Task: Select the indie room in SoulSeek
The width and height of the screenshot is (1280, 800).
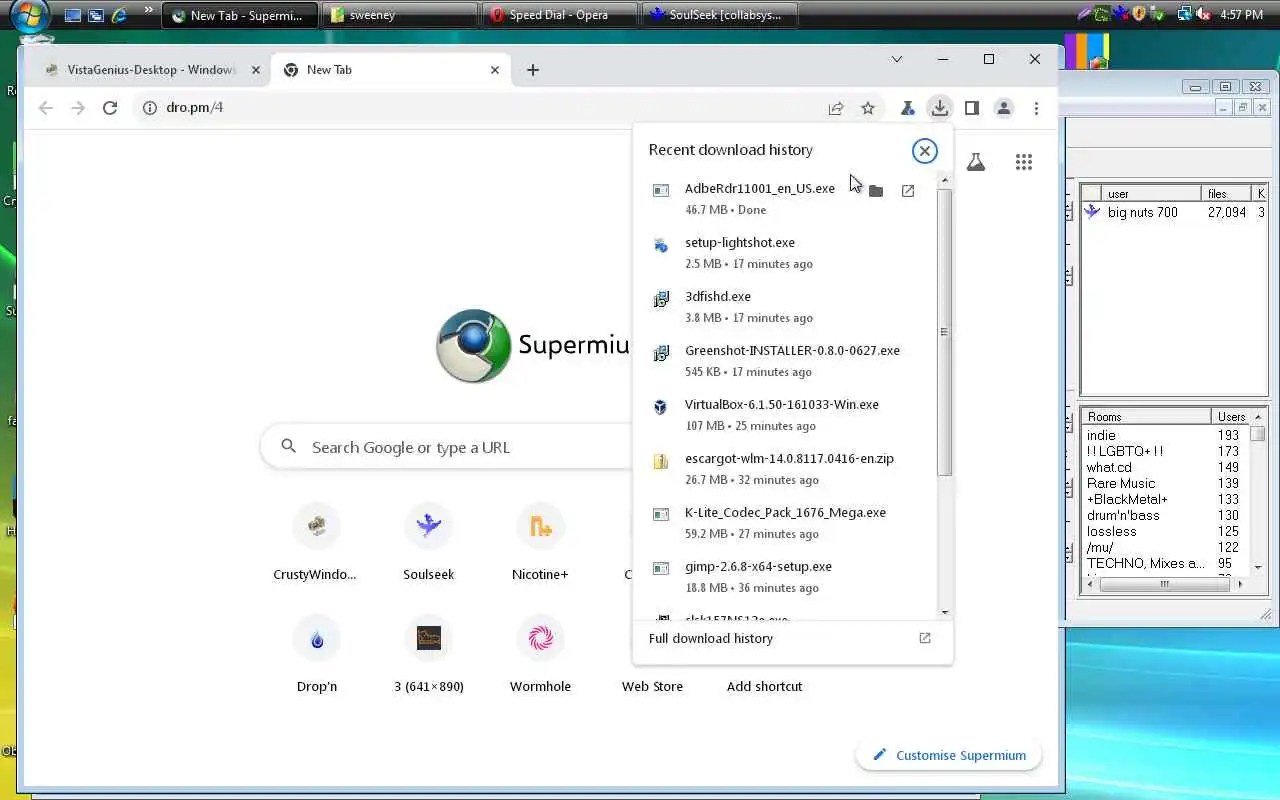Action: (x=1101, y=435)
